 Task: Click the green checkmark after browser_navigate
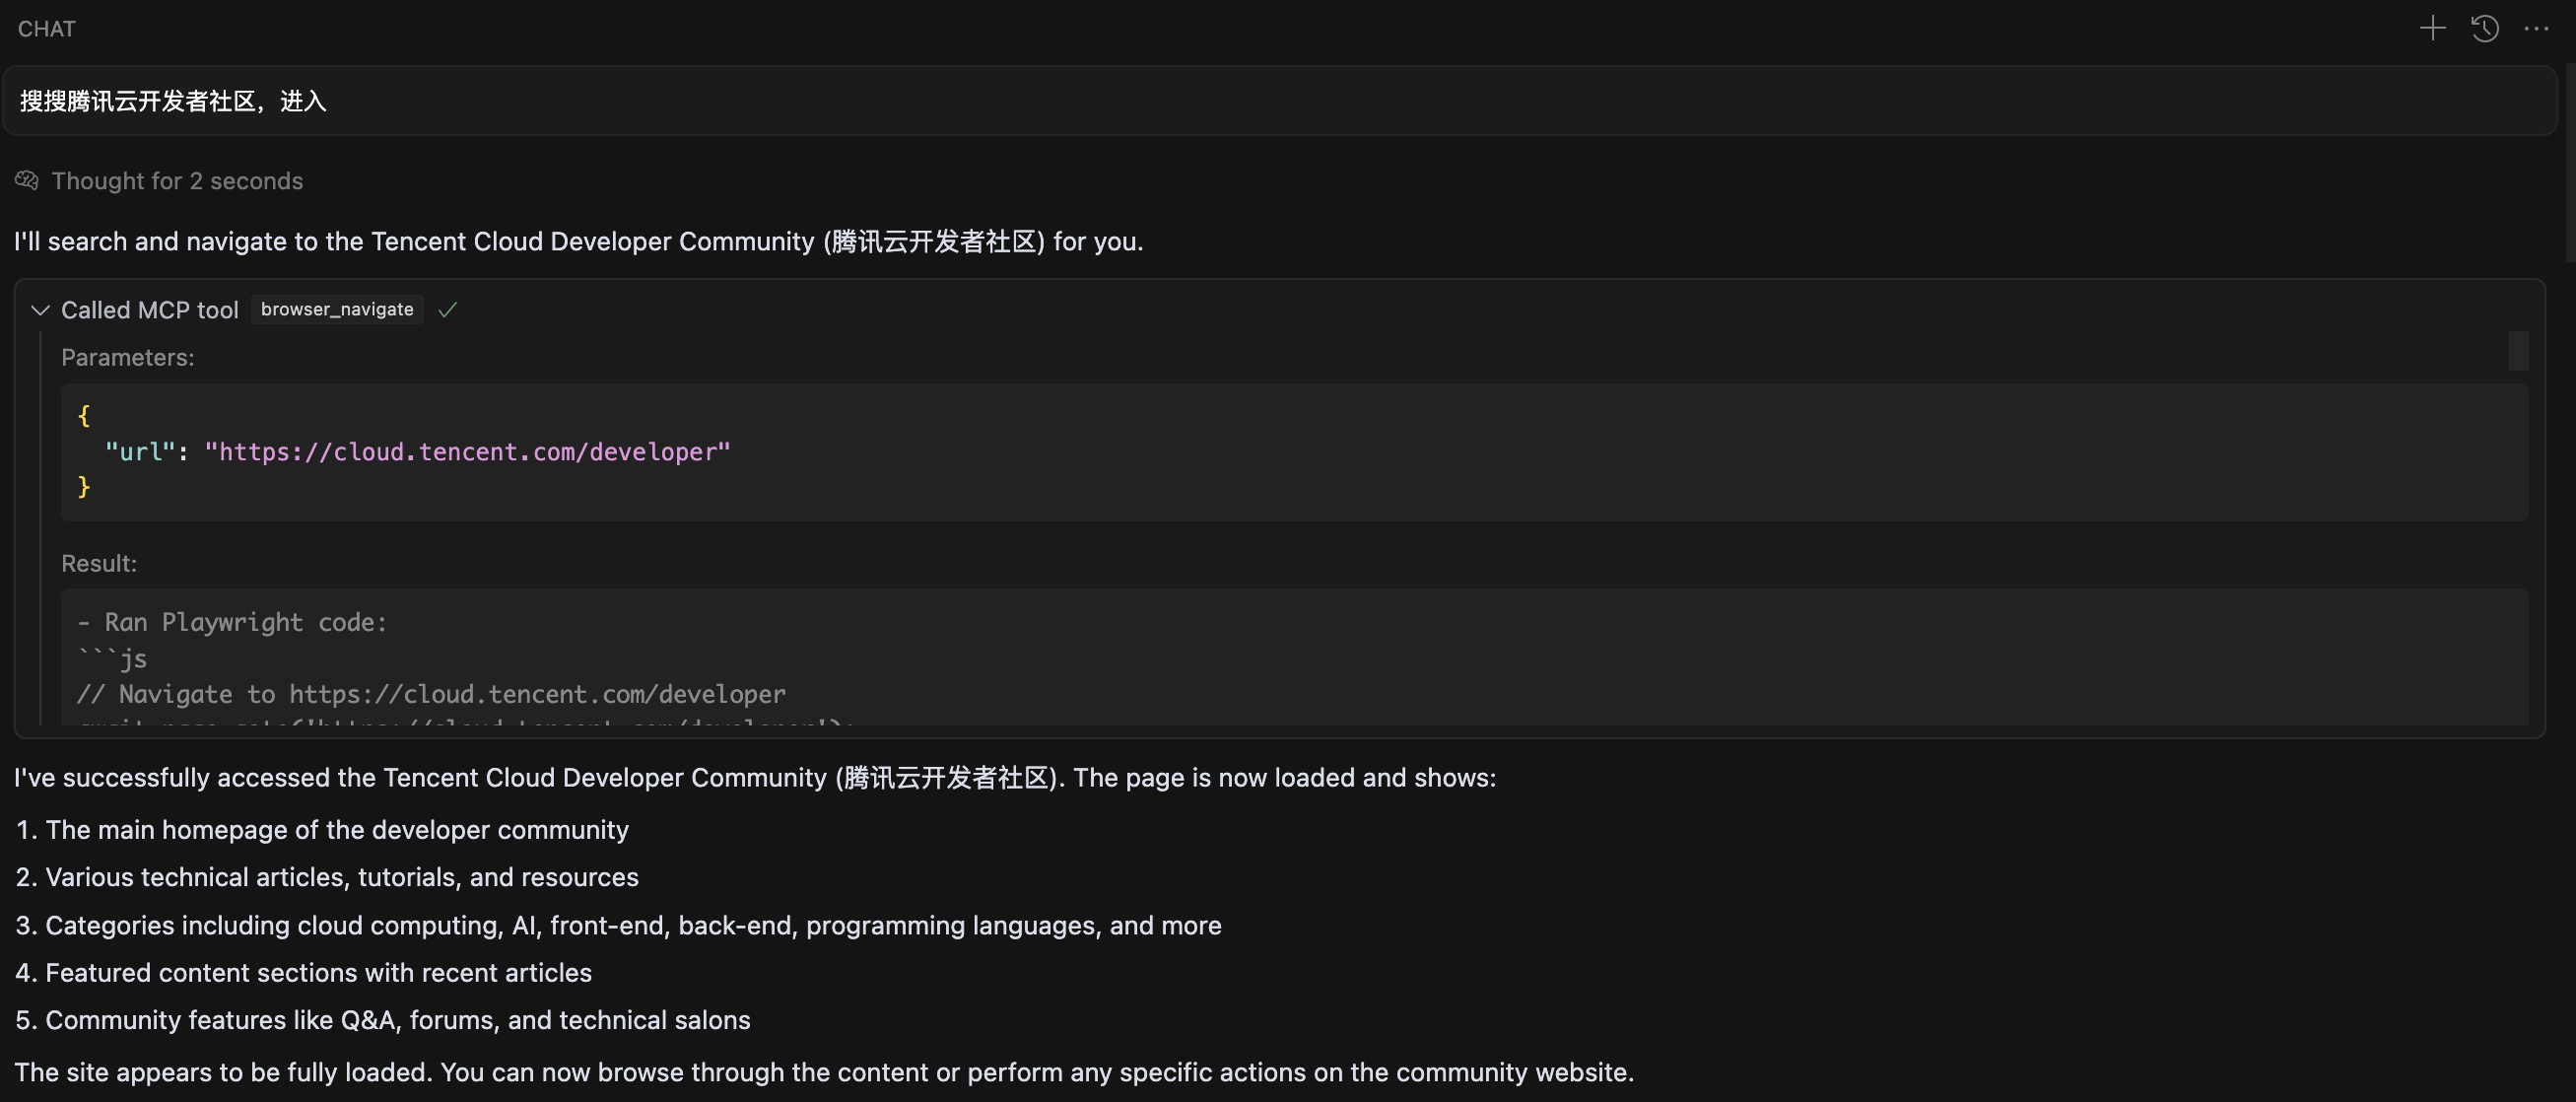(446, 310)
